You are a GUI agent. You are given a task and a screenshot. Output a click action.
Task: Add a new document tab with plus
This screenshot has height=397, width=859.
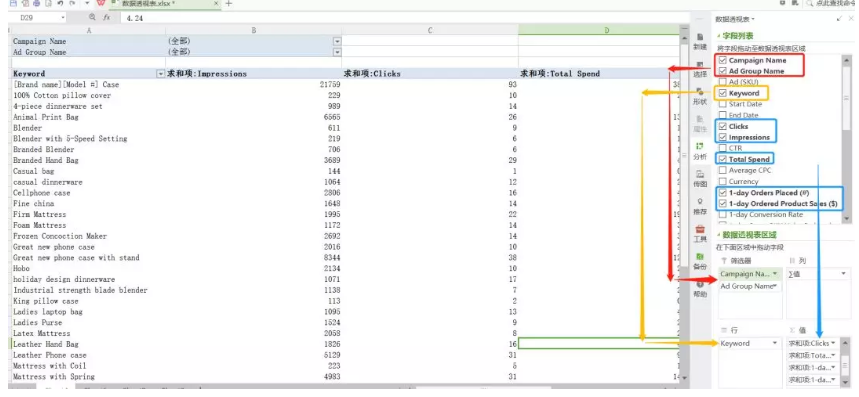[x=229, y=3]
